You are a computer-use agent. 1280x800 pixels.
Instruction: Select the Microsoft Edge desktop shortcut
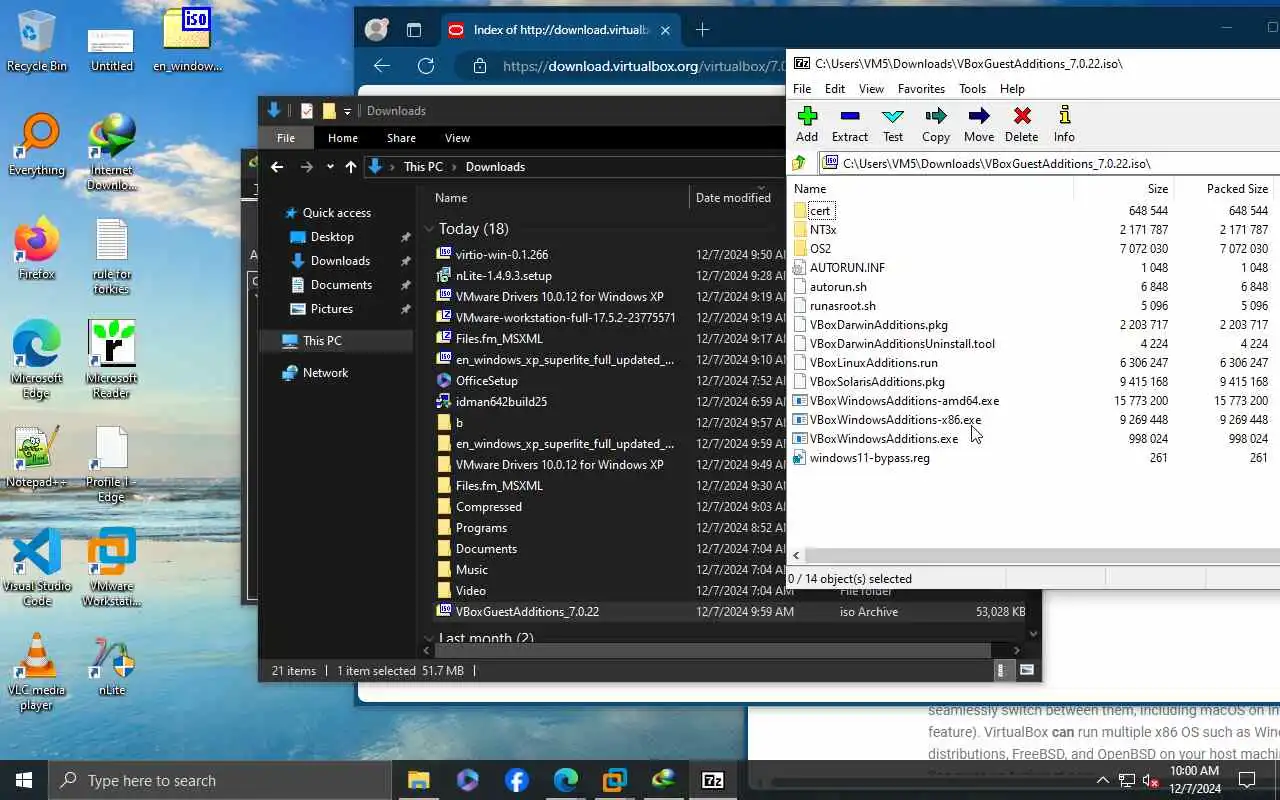point(37,360)
